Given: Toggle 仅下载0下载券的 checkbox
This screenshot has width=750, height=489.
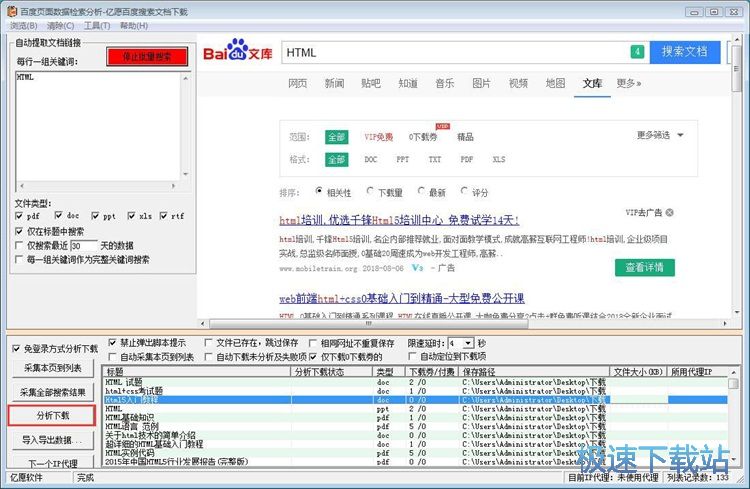Looking at the screenshot, I should [313, 357].
